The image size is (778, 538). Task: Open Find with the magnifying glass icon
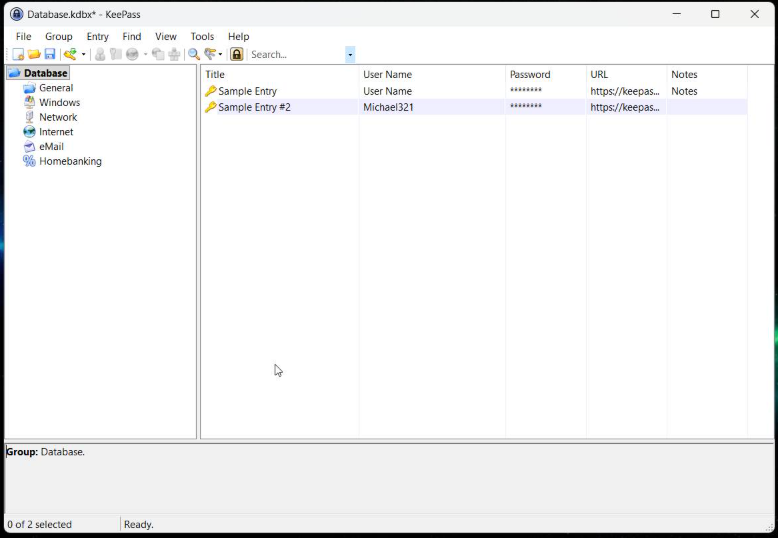(x=194, y=54)
